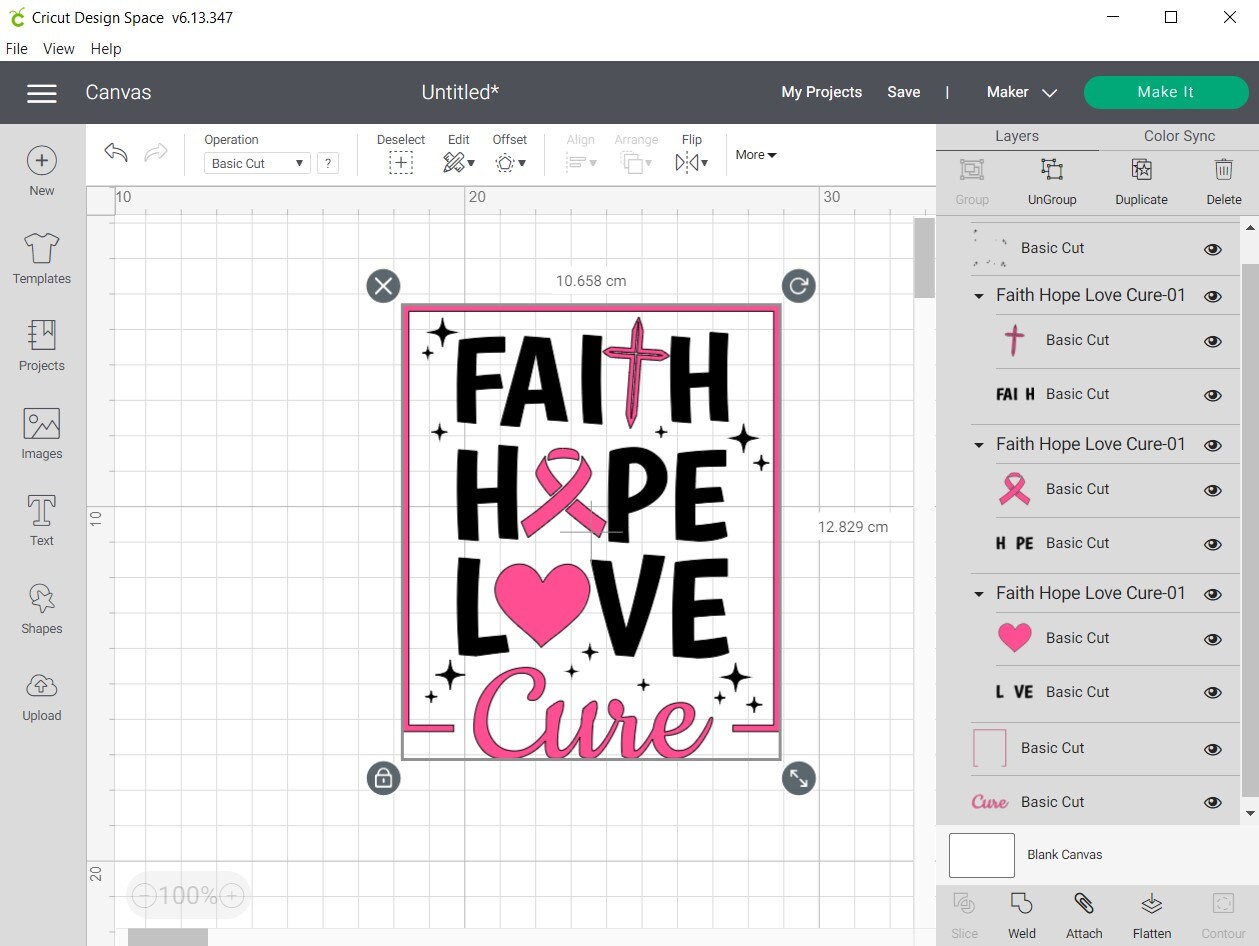Open the Operation dropdown
This screenshot has height=946, width=1259.
[257, 162]
